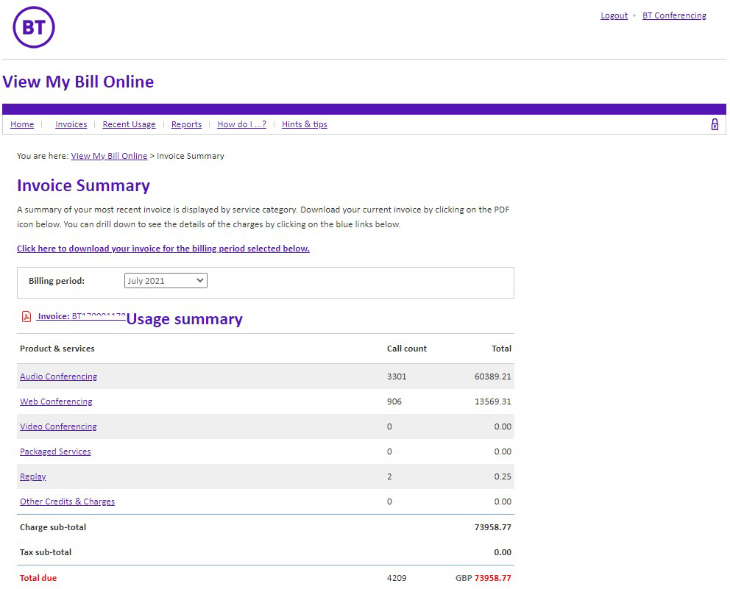Select the Charge sub-total label
730x589 pixels.
(53, 527)
